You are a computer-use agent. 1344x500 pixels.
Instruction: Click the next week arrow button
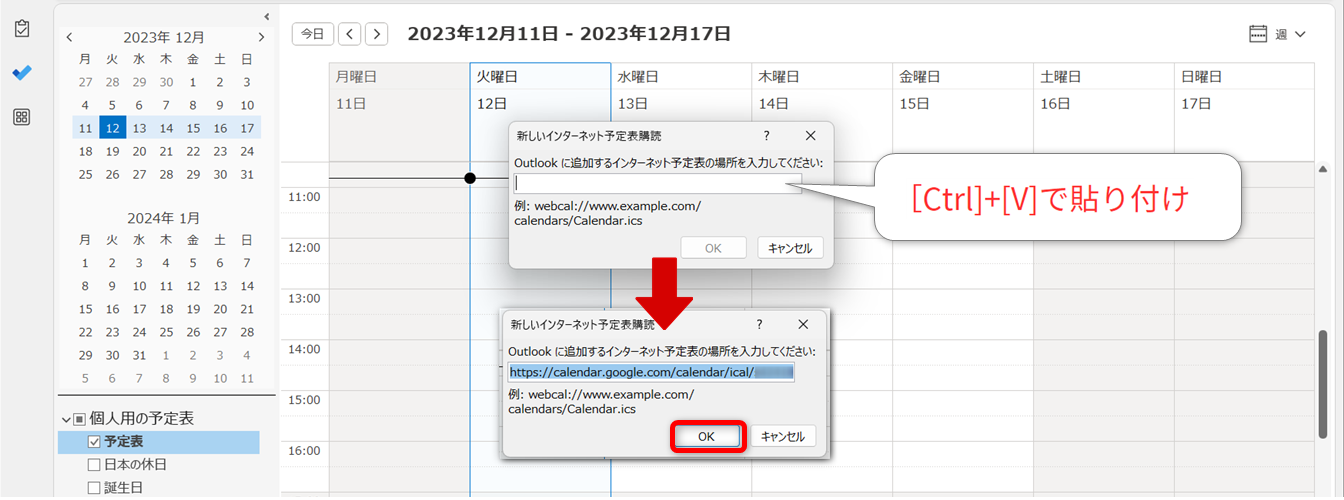click(x=377, y=34)
